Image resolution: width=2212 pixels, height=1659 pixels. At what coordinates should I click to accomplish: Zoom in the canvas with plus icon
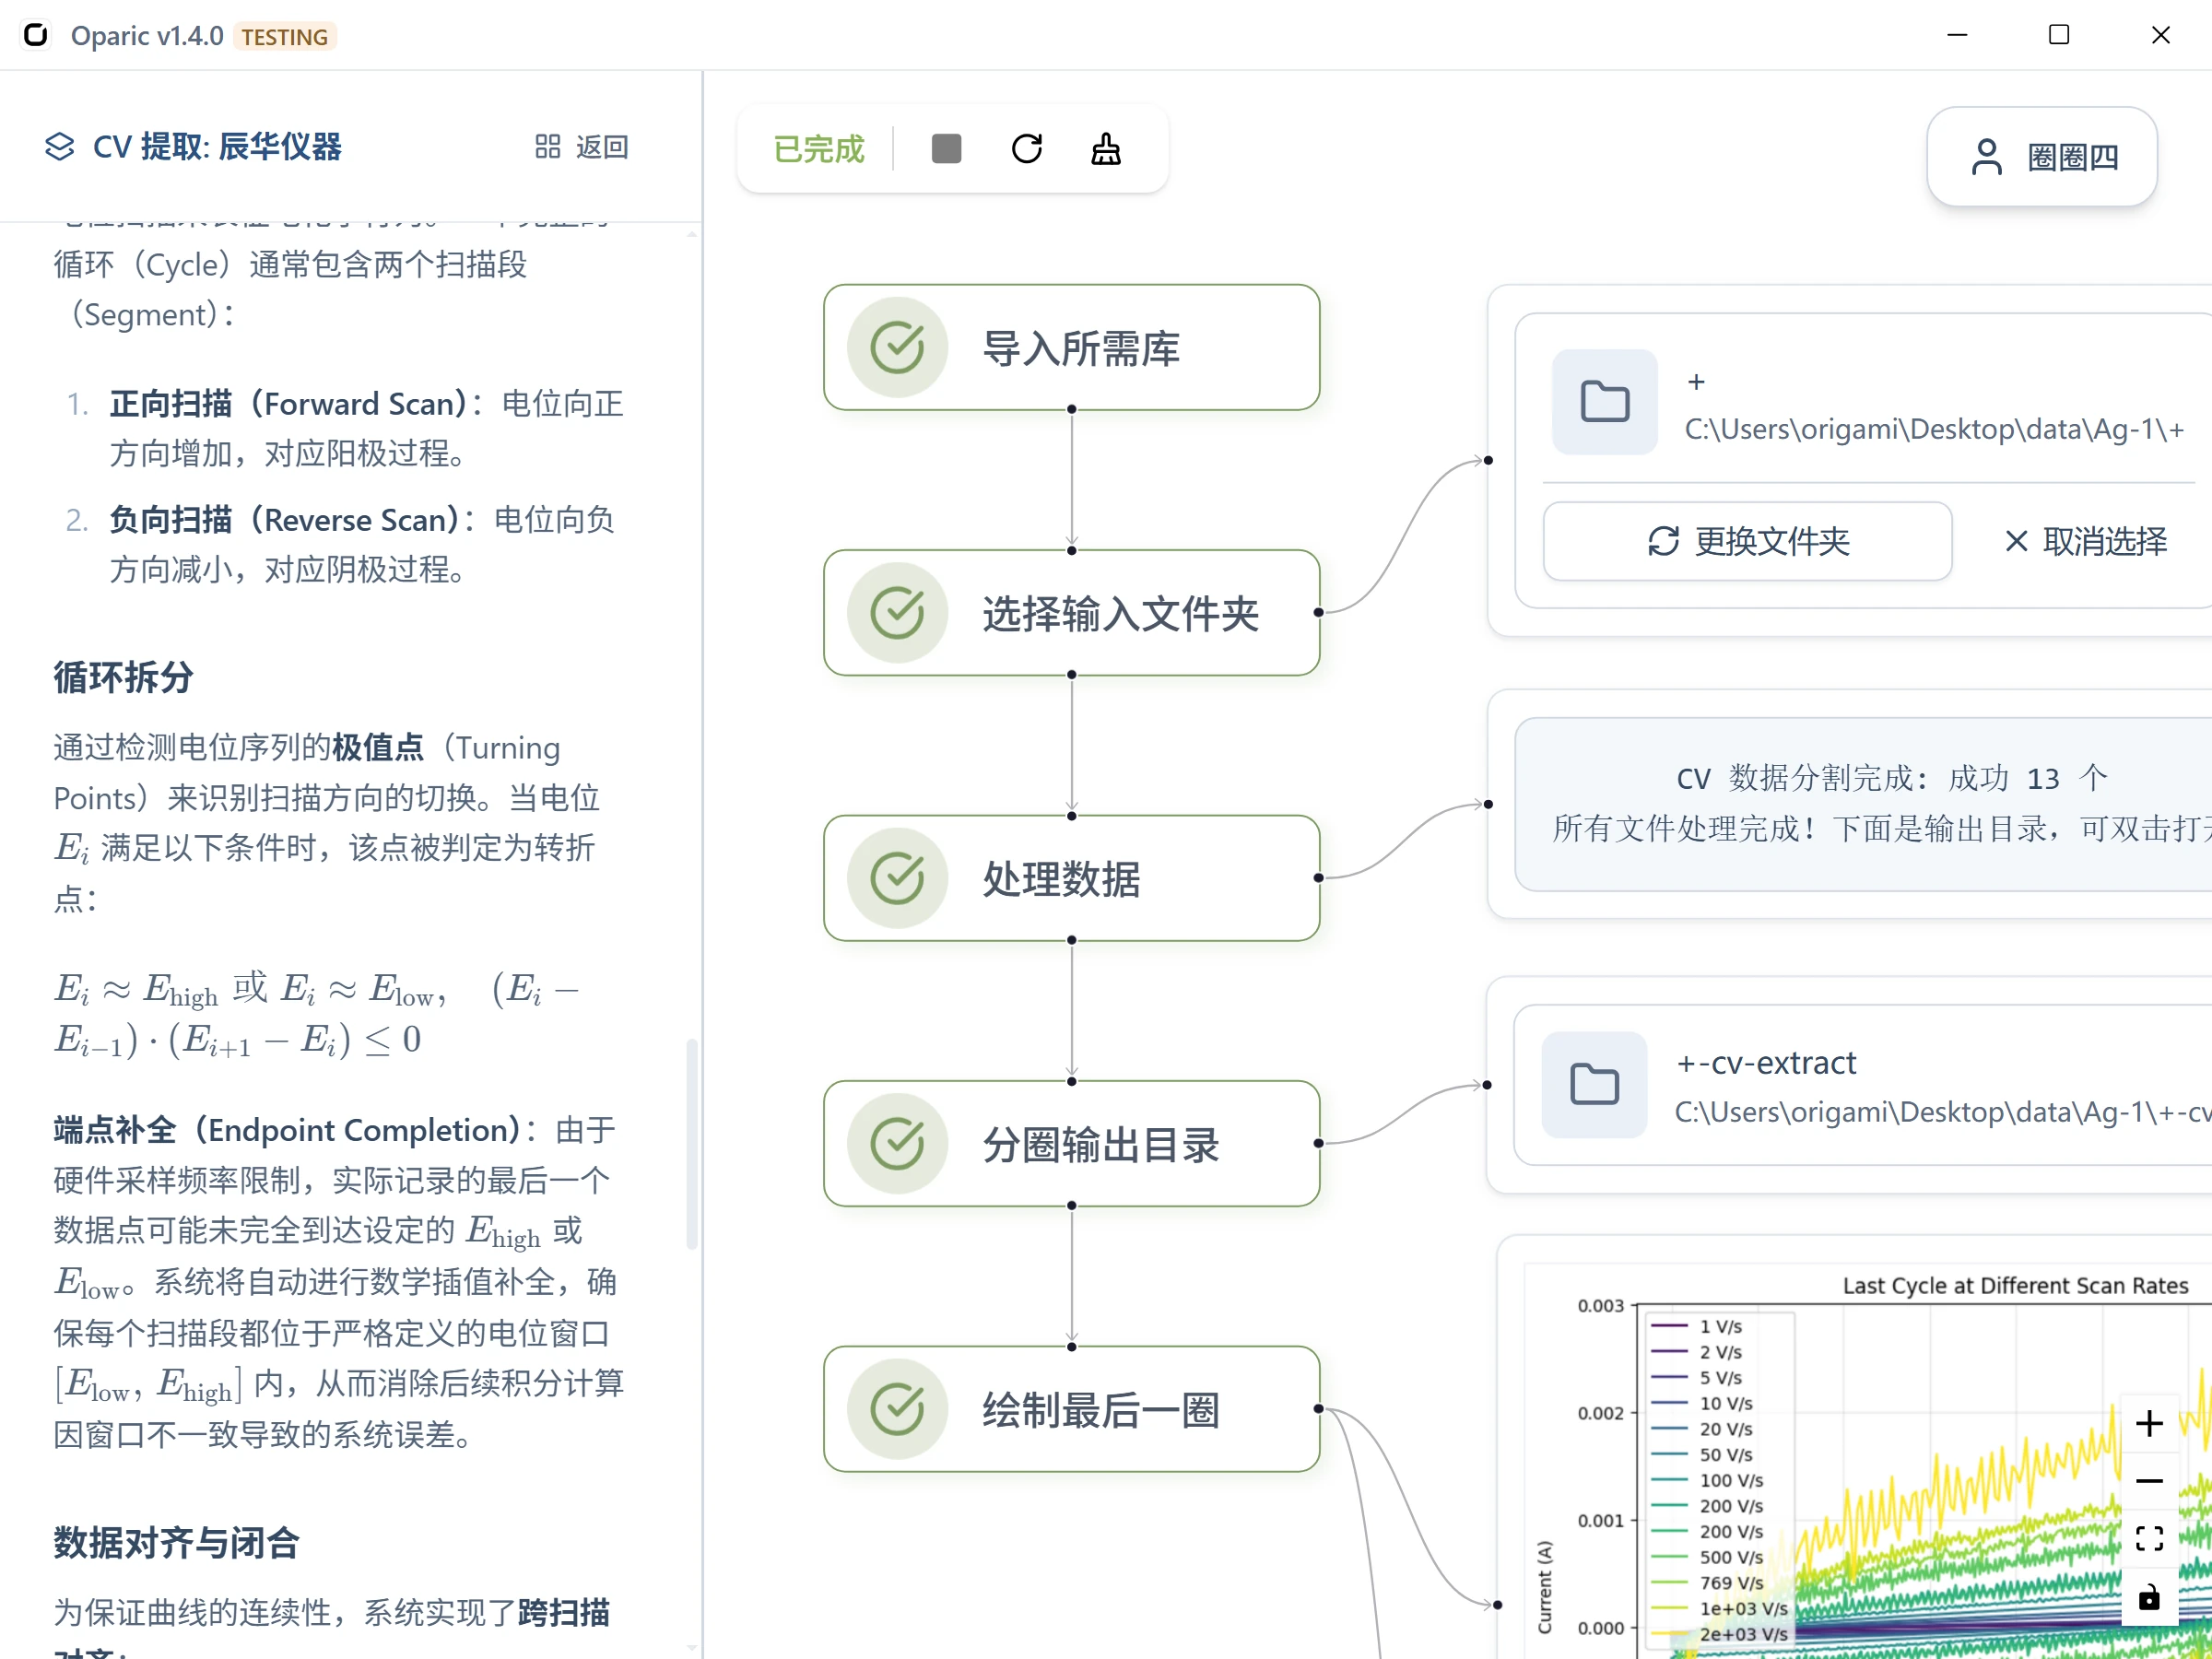(x=2149, y=1423)
